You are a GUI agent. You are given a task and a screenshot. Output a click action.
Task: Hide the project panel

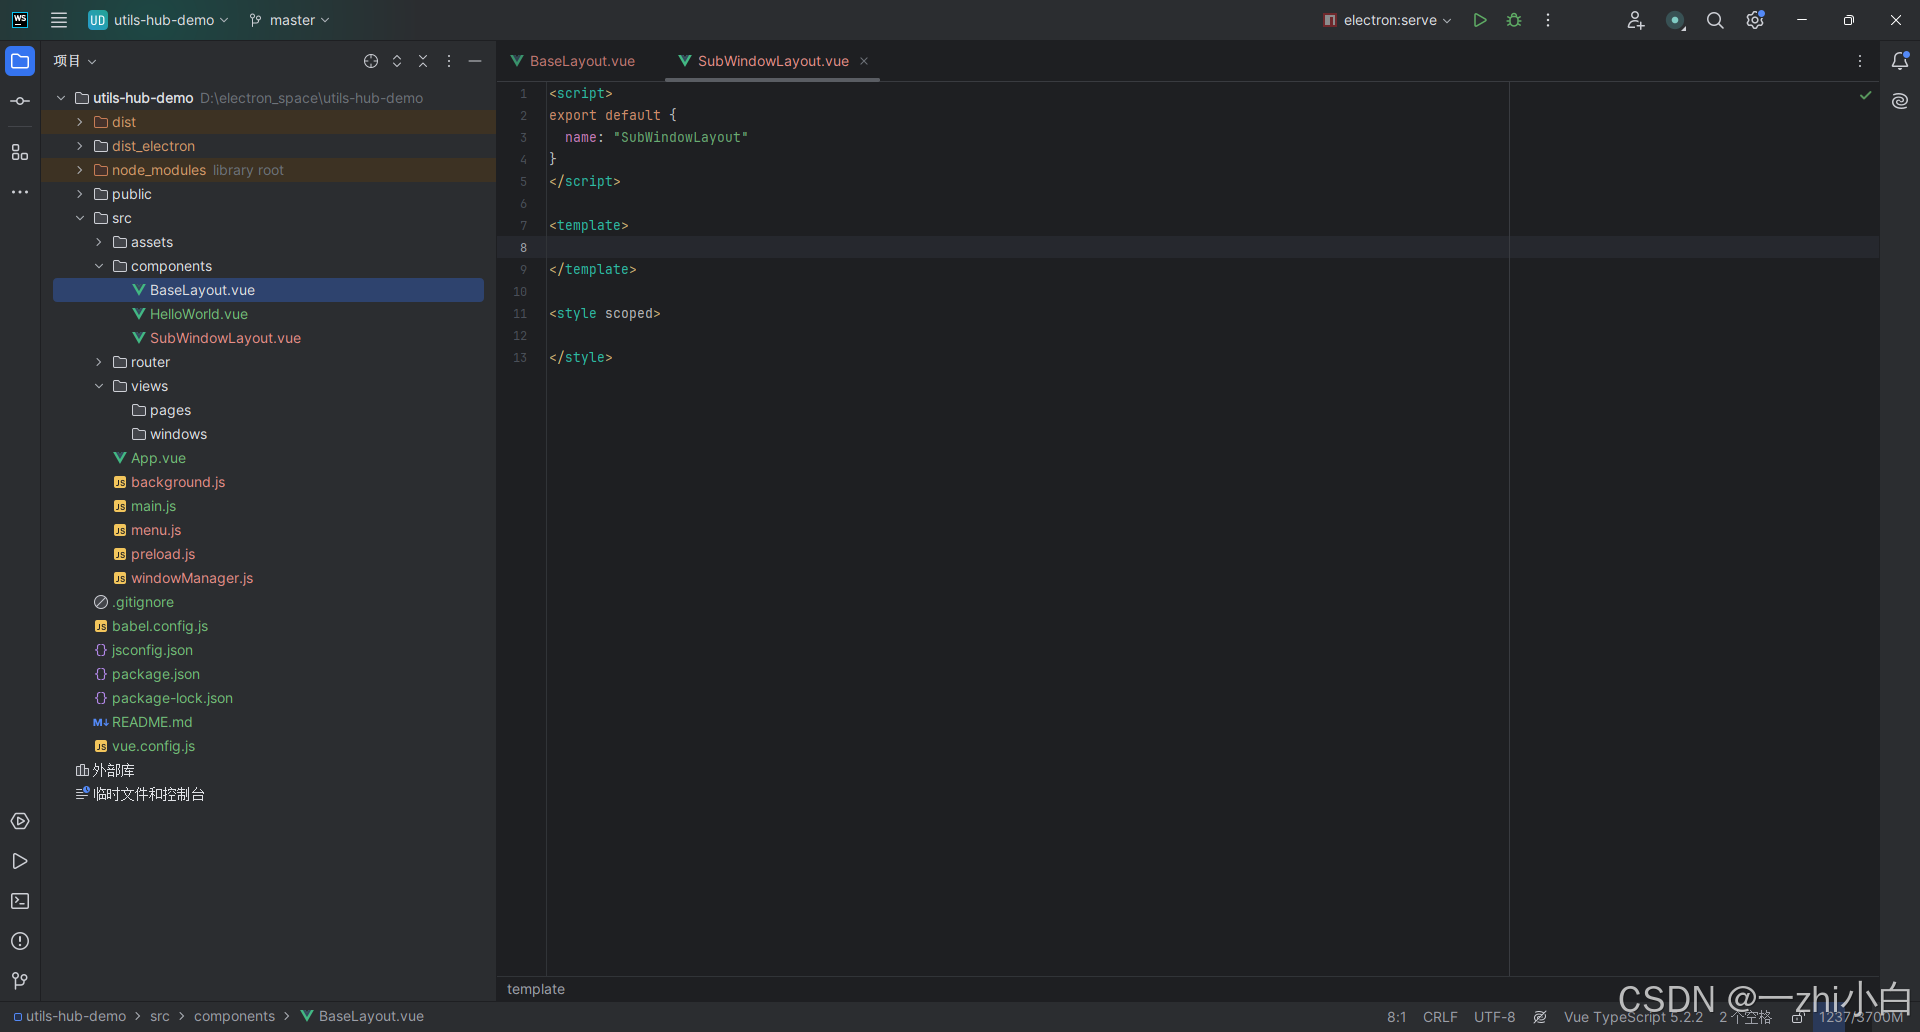click(475, 61)
